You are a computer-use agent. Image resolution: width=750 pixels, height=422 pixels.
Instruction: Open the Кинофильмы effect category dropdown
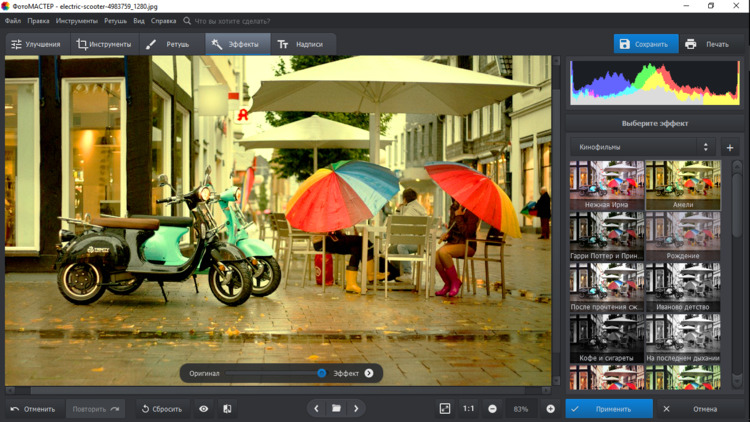click(x=644, y=147)
